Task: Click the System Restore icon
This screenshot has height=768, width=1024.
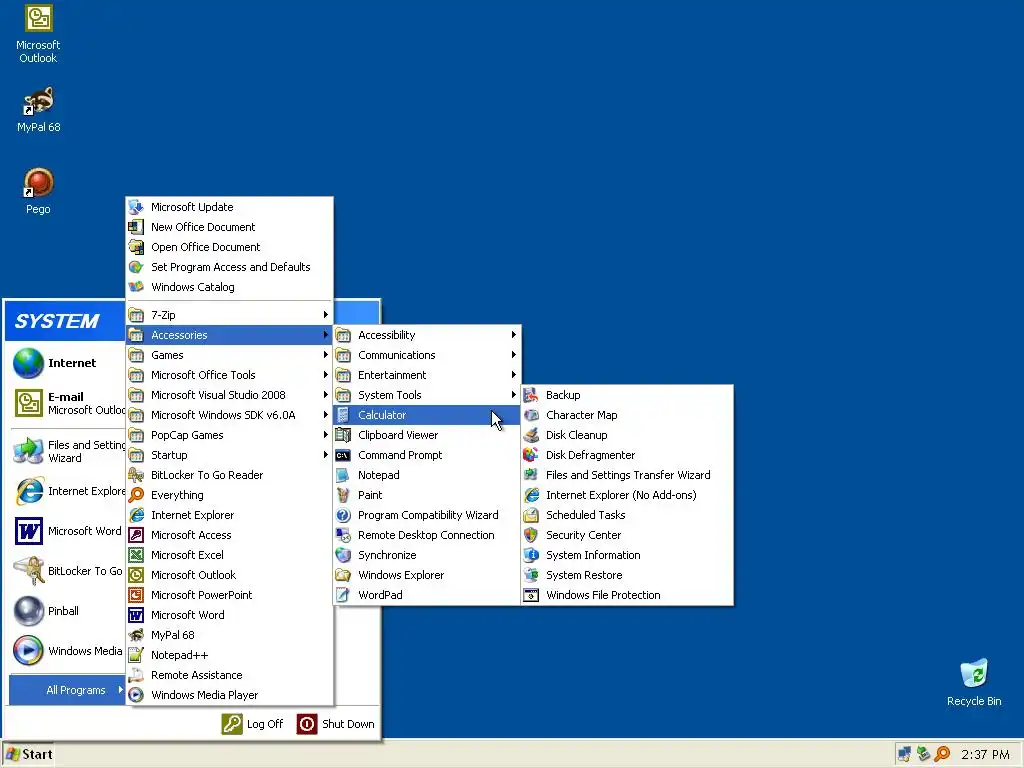Action: tap(531, 575)
